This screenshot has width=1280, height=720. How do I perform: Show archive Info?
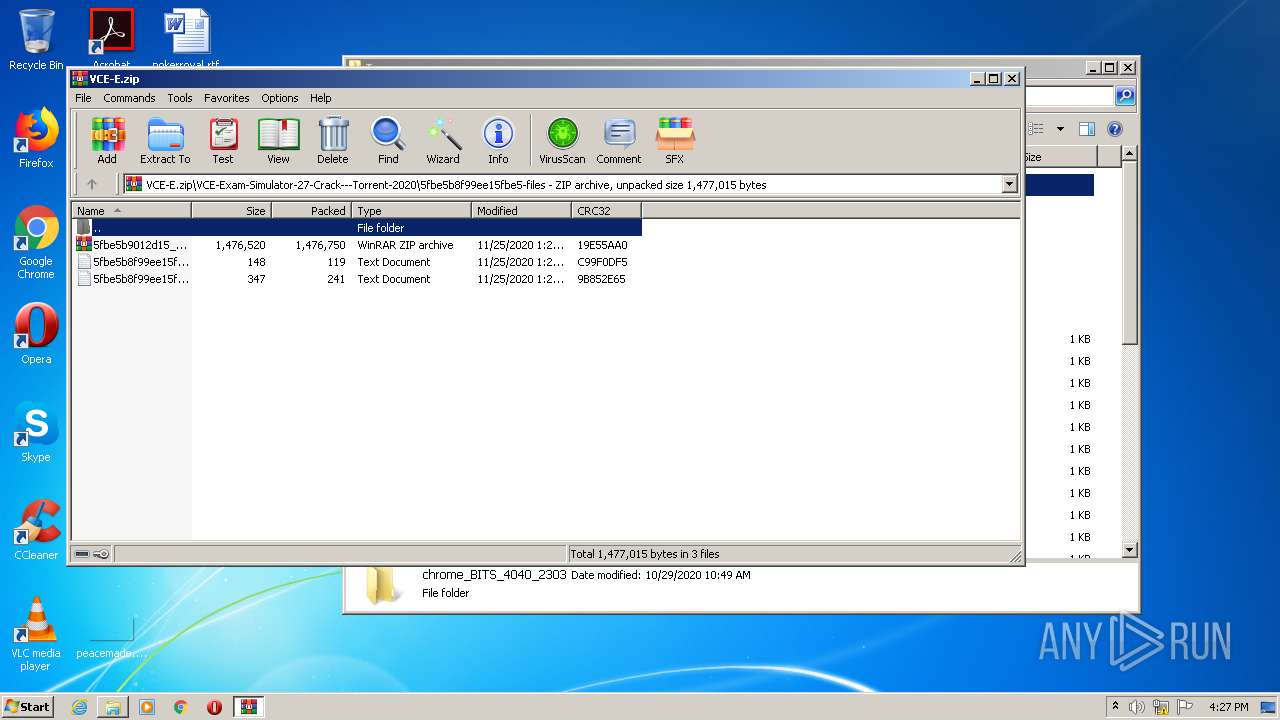498,140
